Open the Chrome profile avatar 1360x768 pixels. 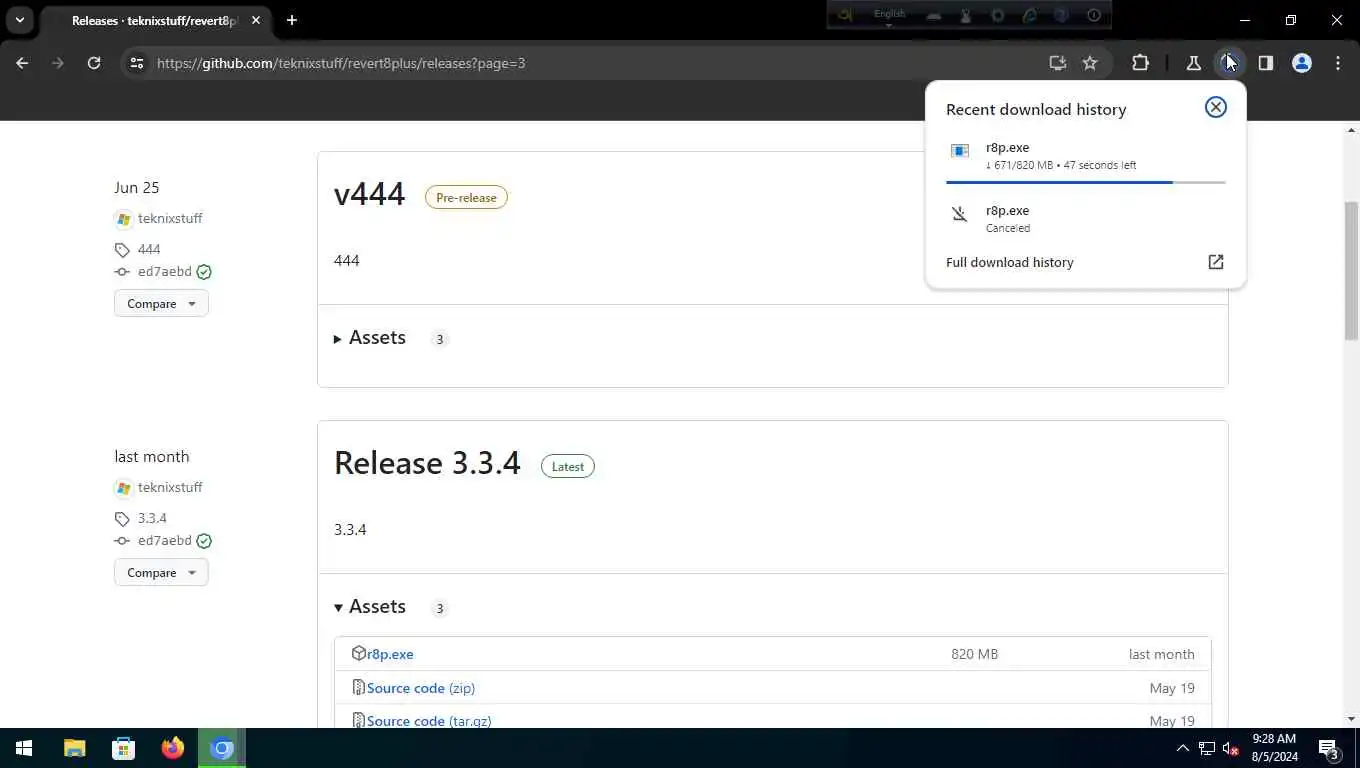click(1301, 63)
